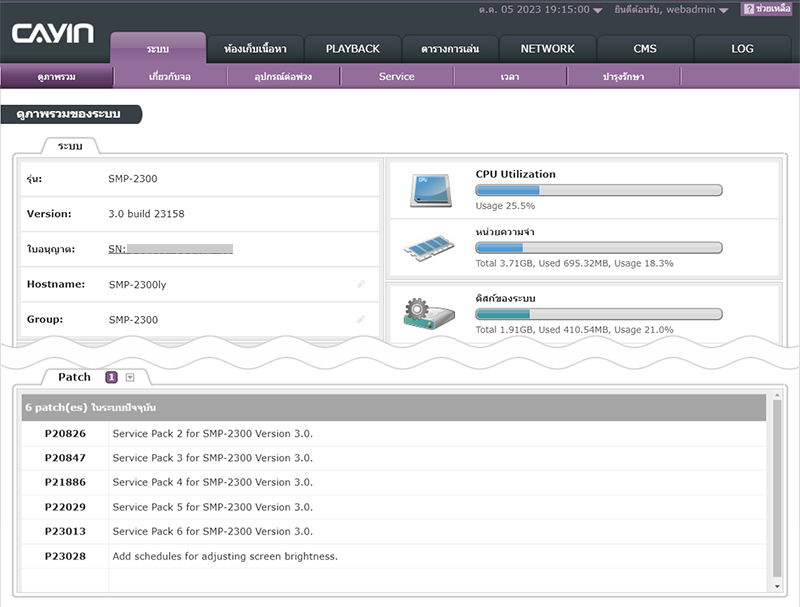Open the LOG tab
800x607 pixels.
(x=742, y=49)
